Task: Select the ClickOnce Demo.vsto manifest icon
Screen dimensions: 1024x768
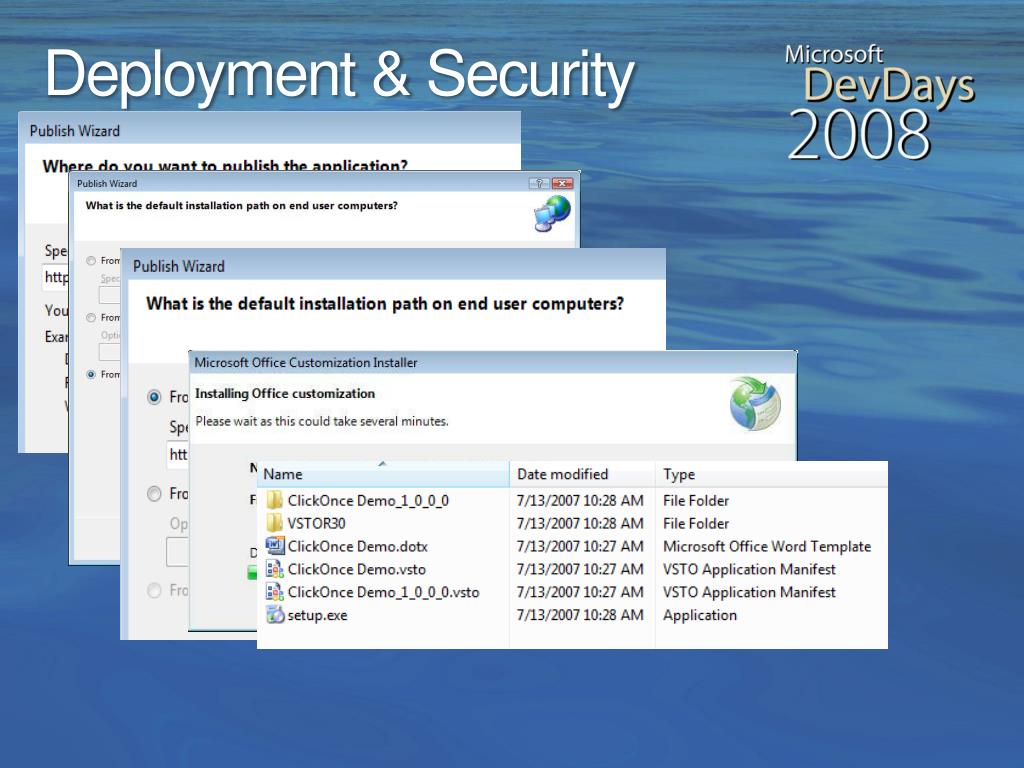Action: pyautogui.click(x=275, y=569)
